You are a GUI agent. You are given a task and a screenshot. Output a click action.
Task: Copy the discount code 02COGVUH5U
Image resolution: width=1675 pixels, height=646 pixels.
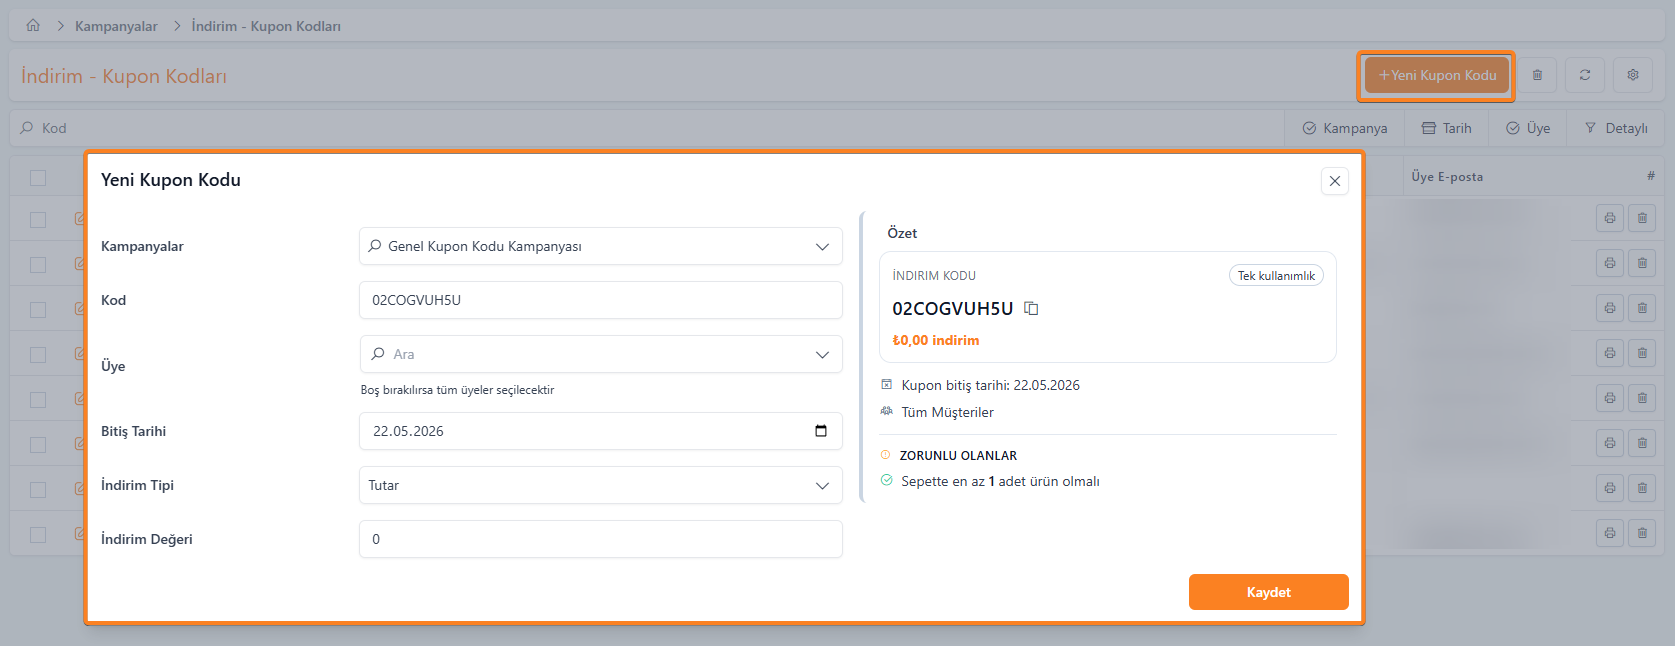[1031, 309]
